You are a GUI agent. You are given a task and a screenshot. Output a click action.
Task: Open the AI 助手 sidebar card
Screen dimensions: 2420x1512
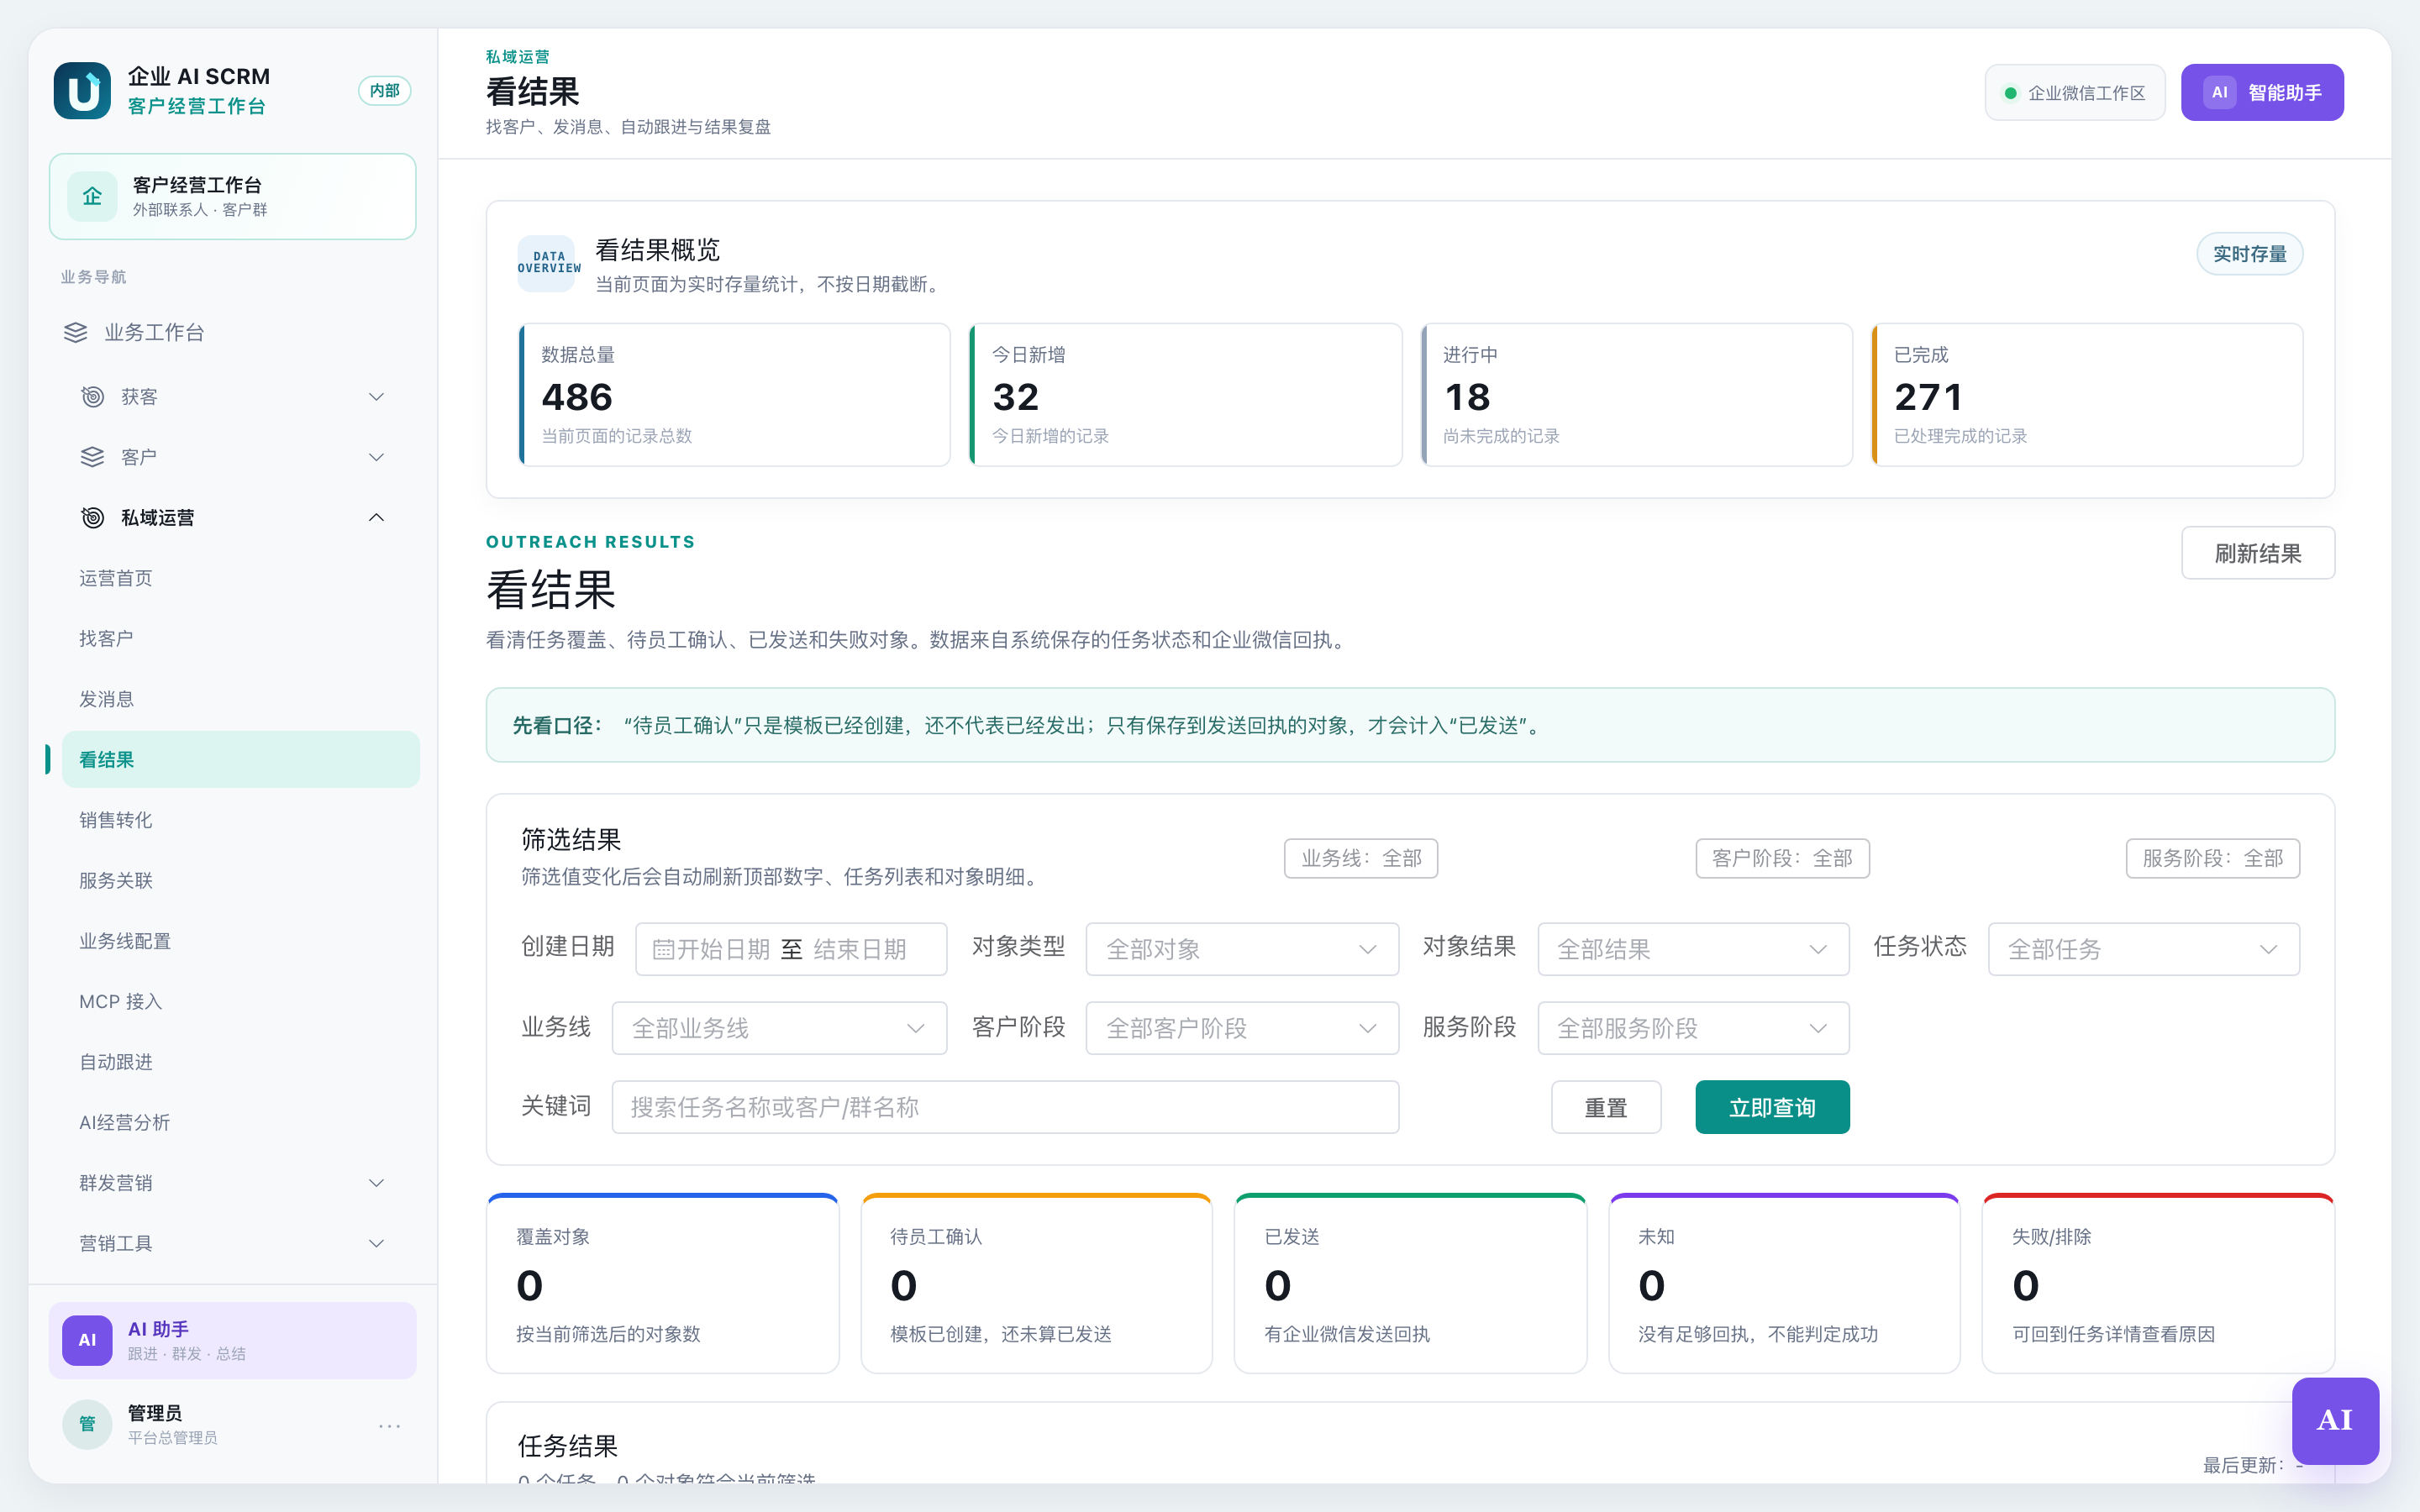232,1340
